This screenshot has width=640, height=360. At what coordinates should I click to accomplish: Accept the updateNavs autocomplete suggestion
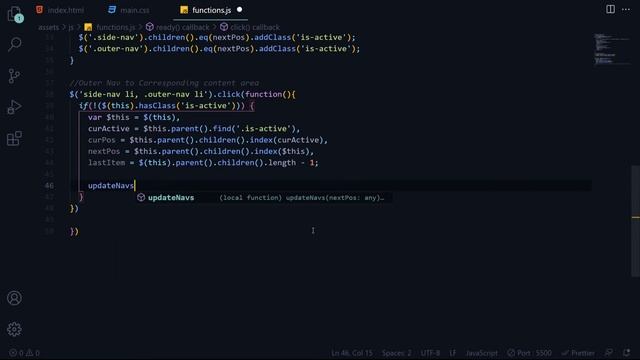pyautogui.click(x=264, y=198)
